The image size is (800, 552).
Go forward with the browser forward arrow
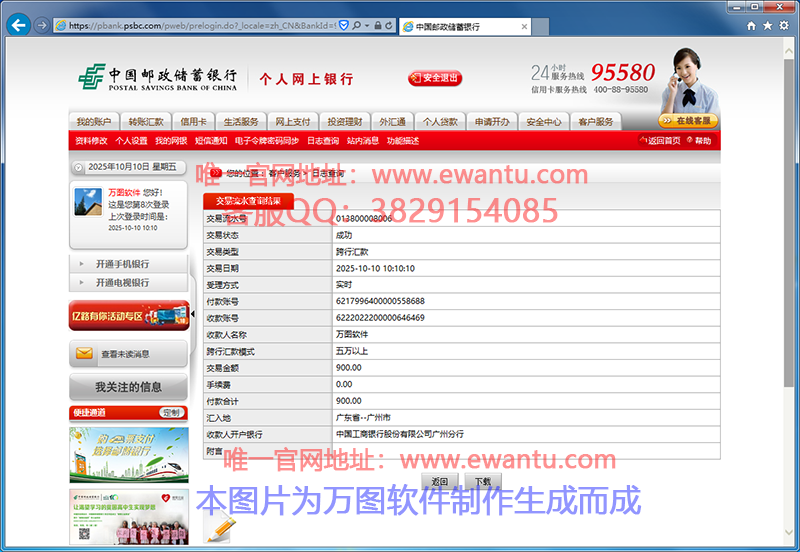coord(42,25)
